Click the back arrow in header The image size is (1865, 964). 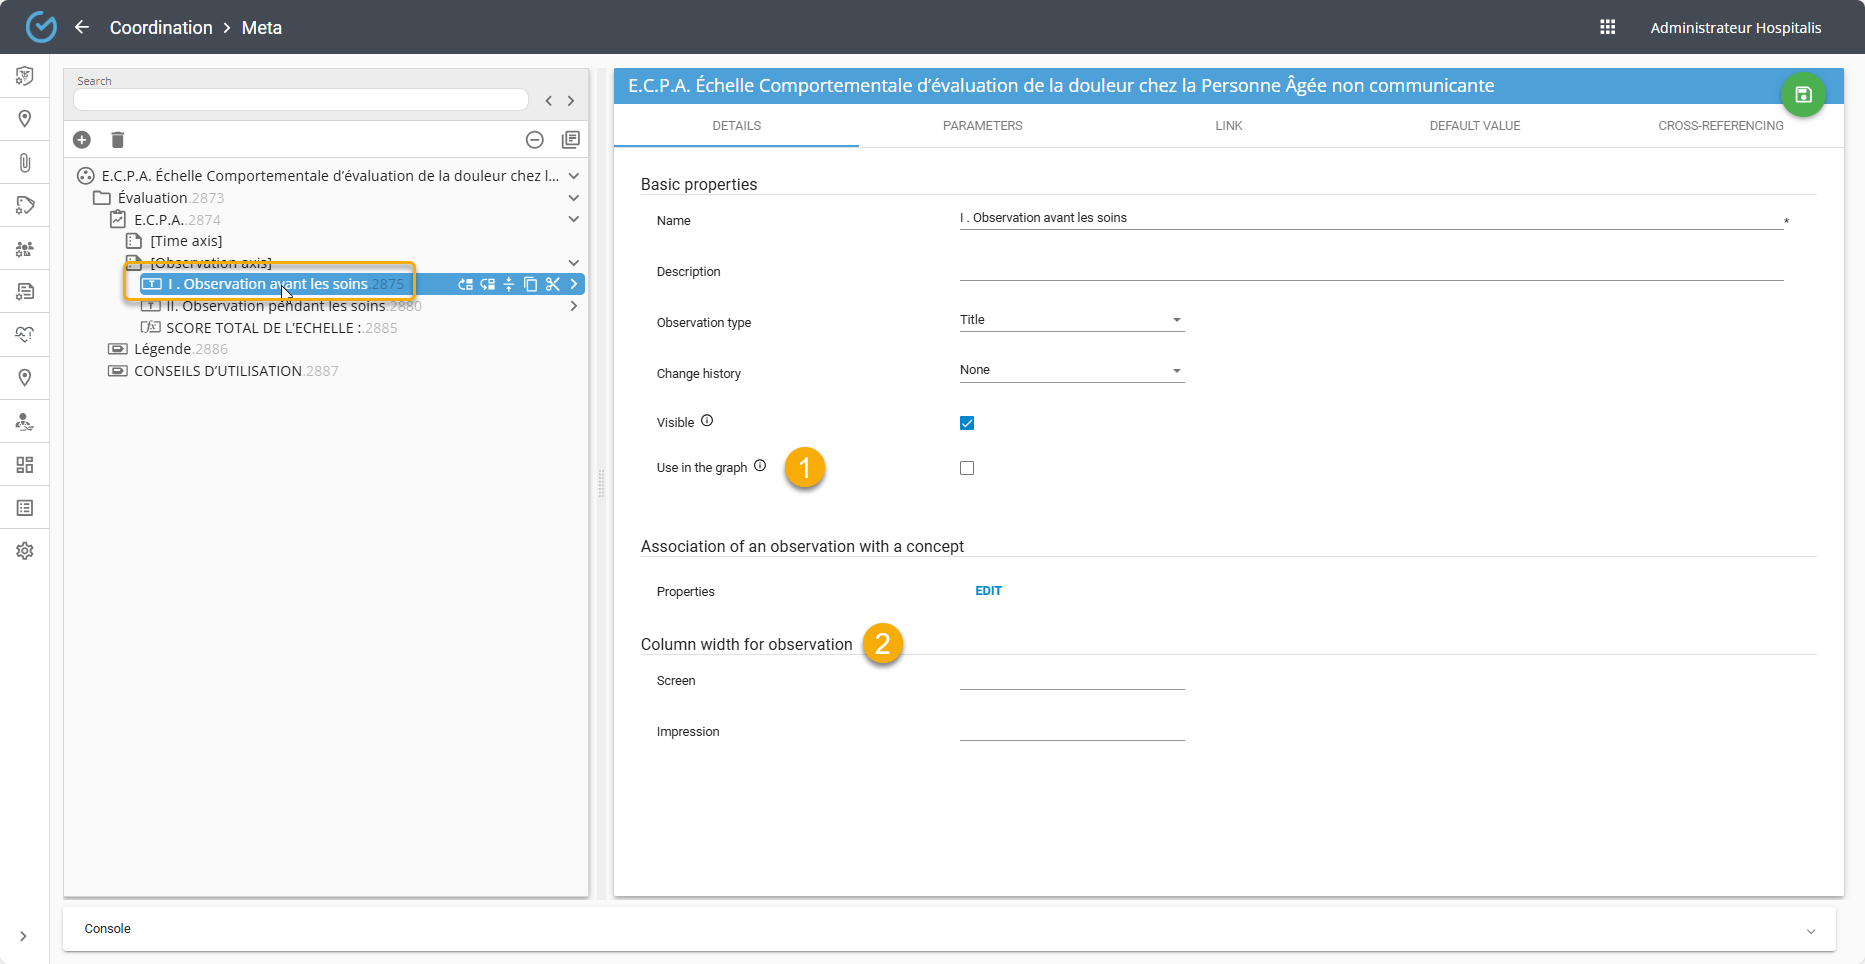click(x=82, y=27)
